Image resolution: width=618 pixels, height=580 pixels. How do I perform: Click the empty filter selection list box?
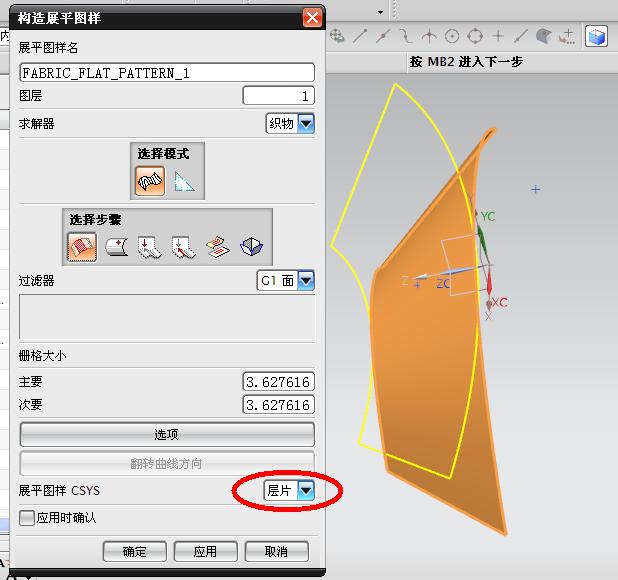click(167, 317)
